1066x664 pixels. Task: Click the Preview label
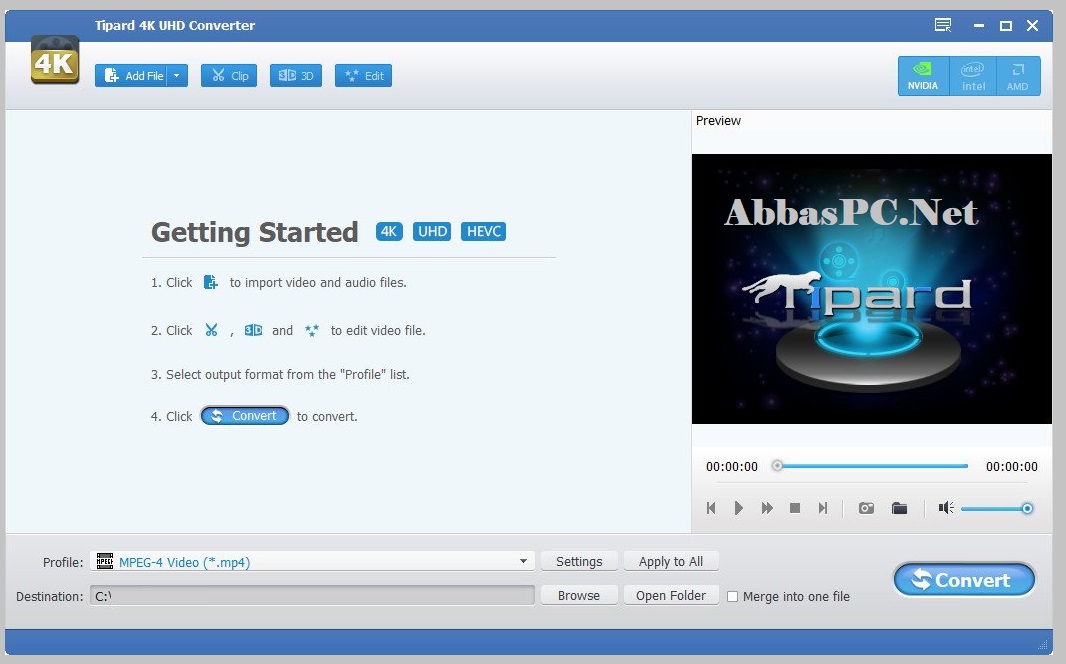[x=718, y=120]
